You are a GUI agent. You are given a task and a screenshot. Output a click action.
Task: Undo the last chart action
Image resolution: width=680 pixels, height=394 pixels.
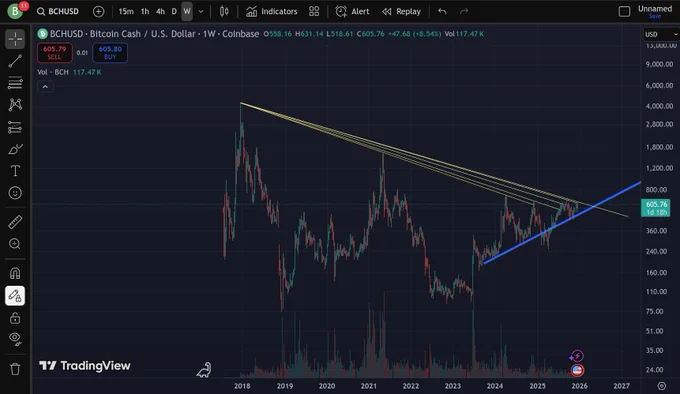(x=442, y=12)
